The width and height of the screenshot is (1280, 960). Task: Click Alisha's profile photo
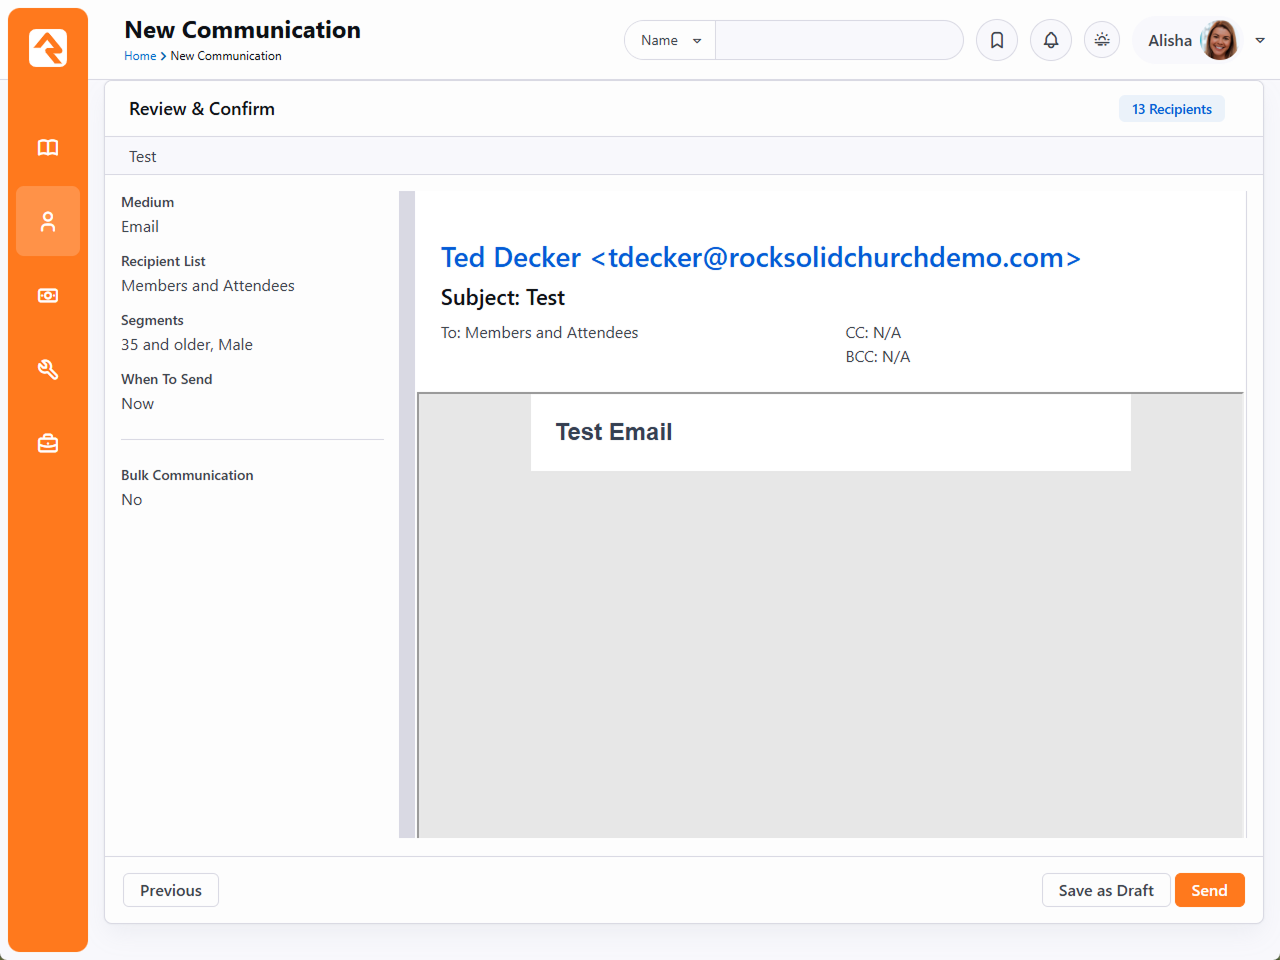(1219, 40)
